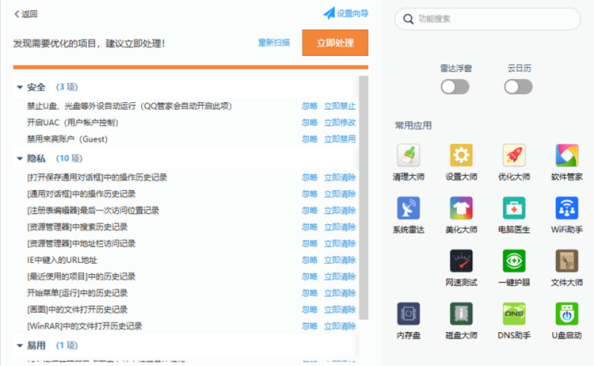Collapse the 安全 section
The width and height of the screenshot is (594, 366).
(x=20, y=87)
